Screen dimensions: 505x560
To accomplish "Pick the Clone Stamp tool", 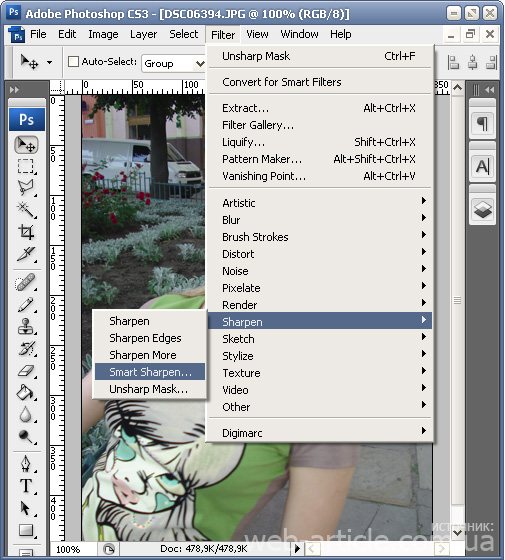I will (x=26, y=326).
